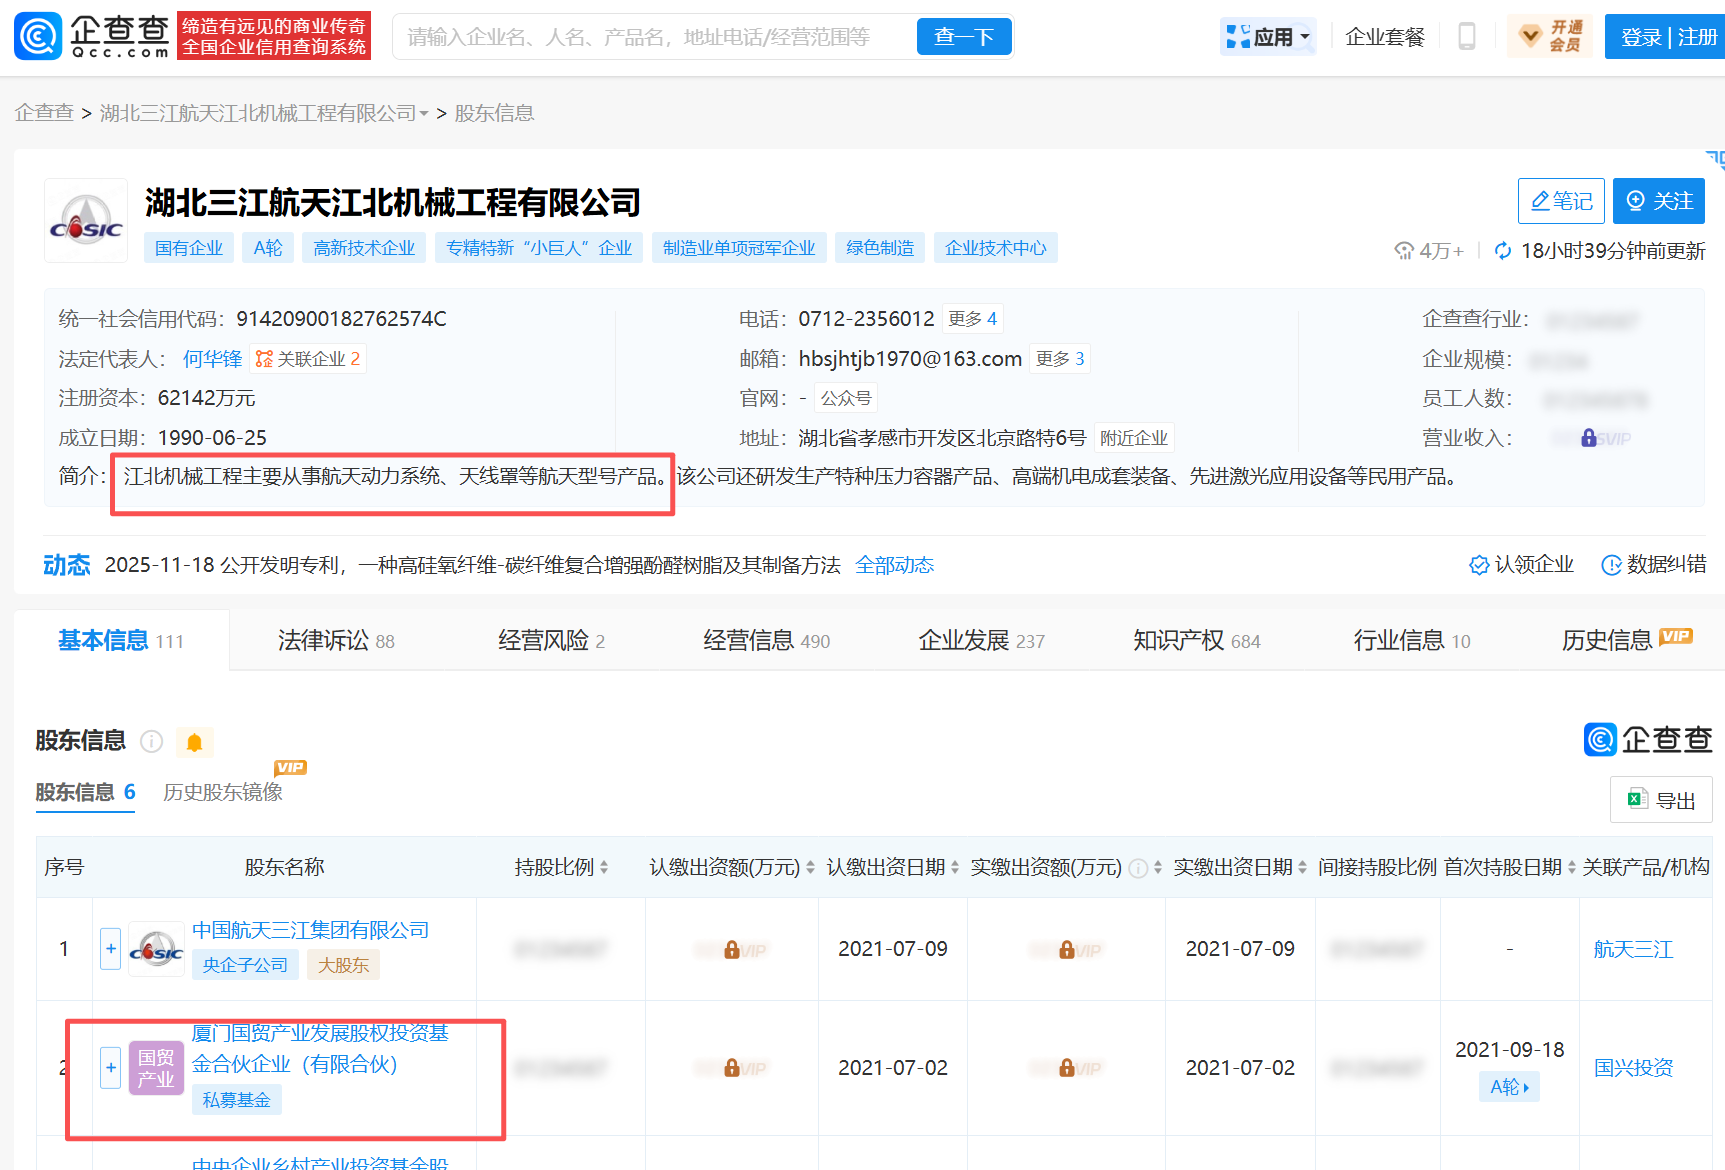Click info icon in 实缴出资额 header
The height and width of the screenshot is (1170, 1725).
coord(1138,868)
